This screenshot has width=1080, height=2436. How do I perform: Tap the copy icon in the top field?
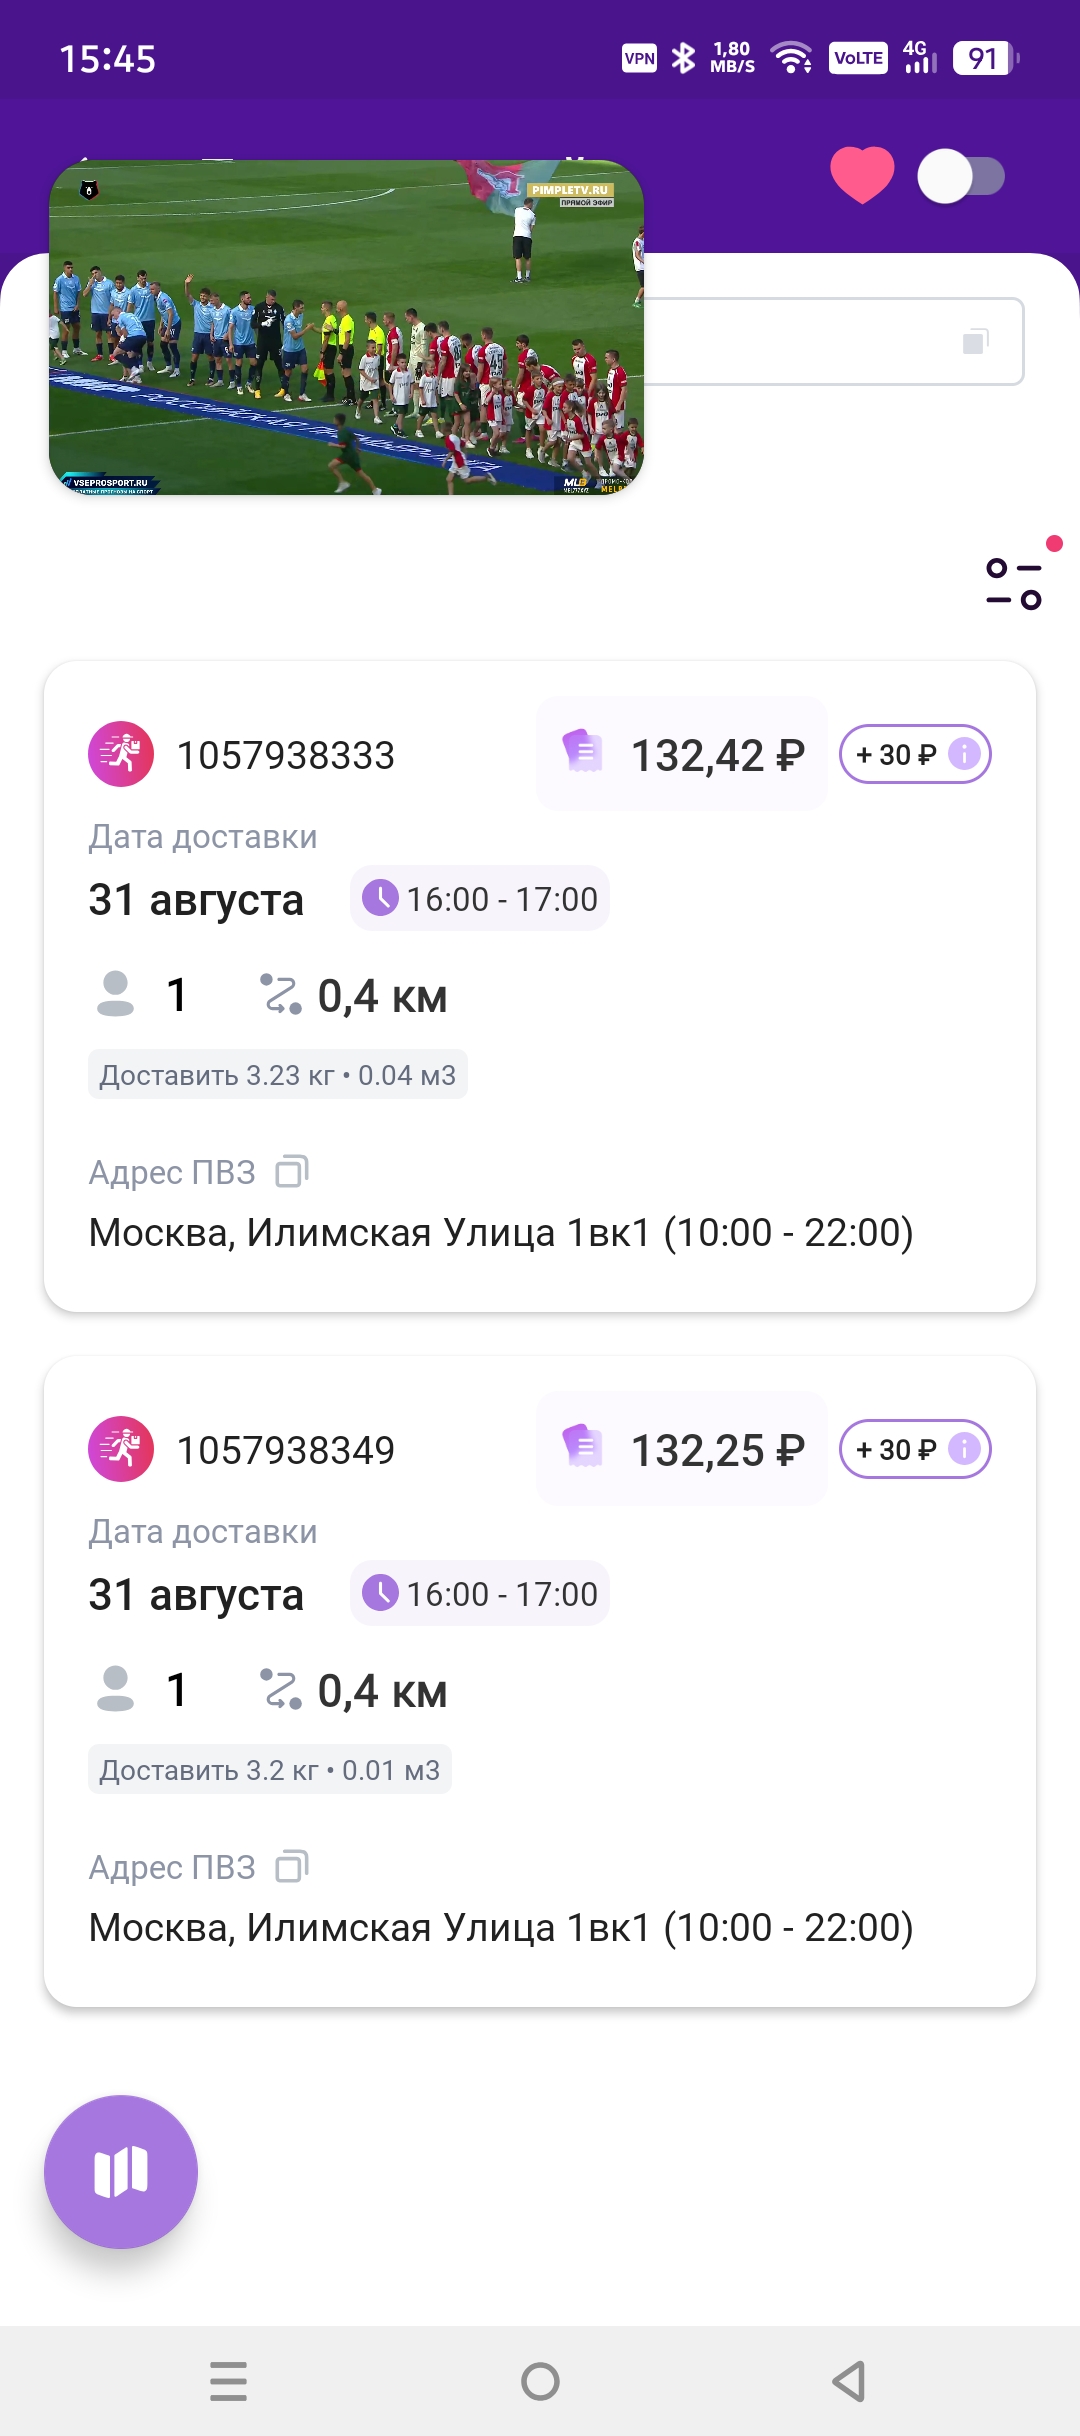click(975, 342)
